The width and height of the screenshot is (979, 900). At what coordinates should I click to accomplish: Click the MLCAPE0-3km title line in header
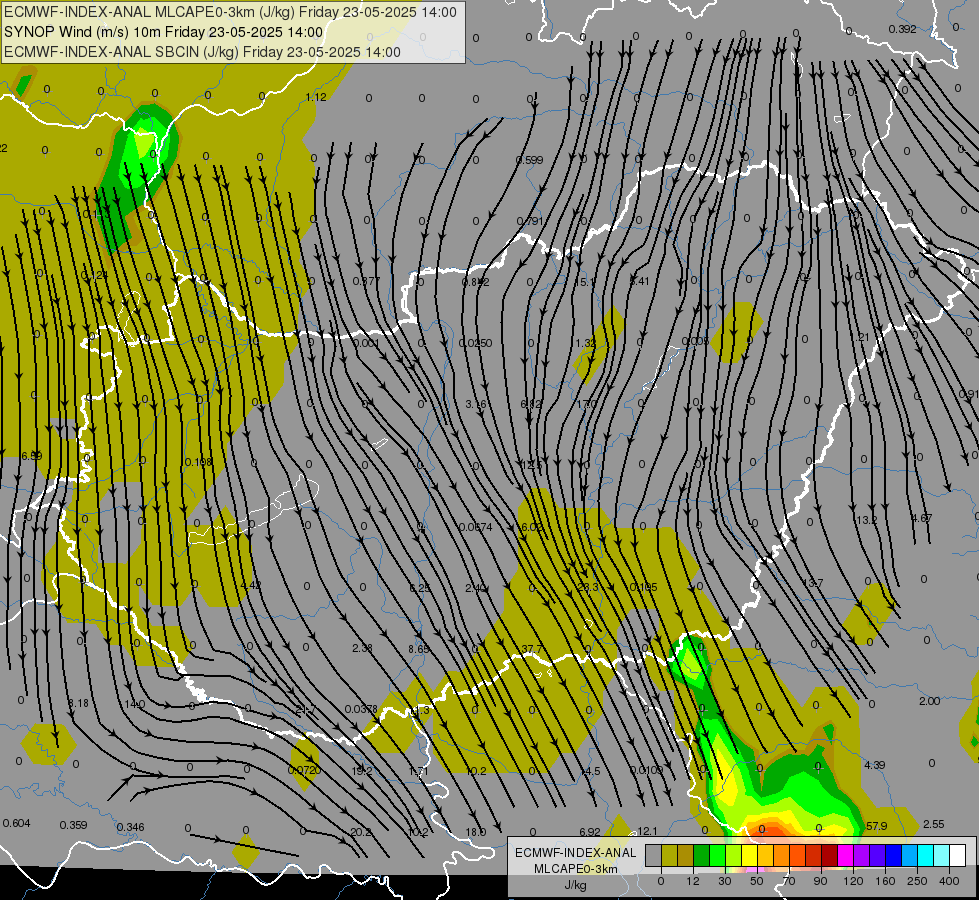[x=230, y=12]
